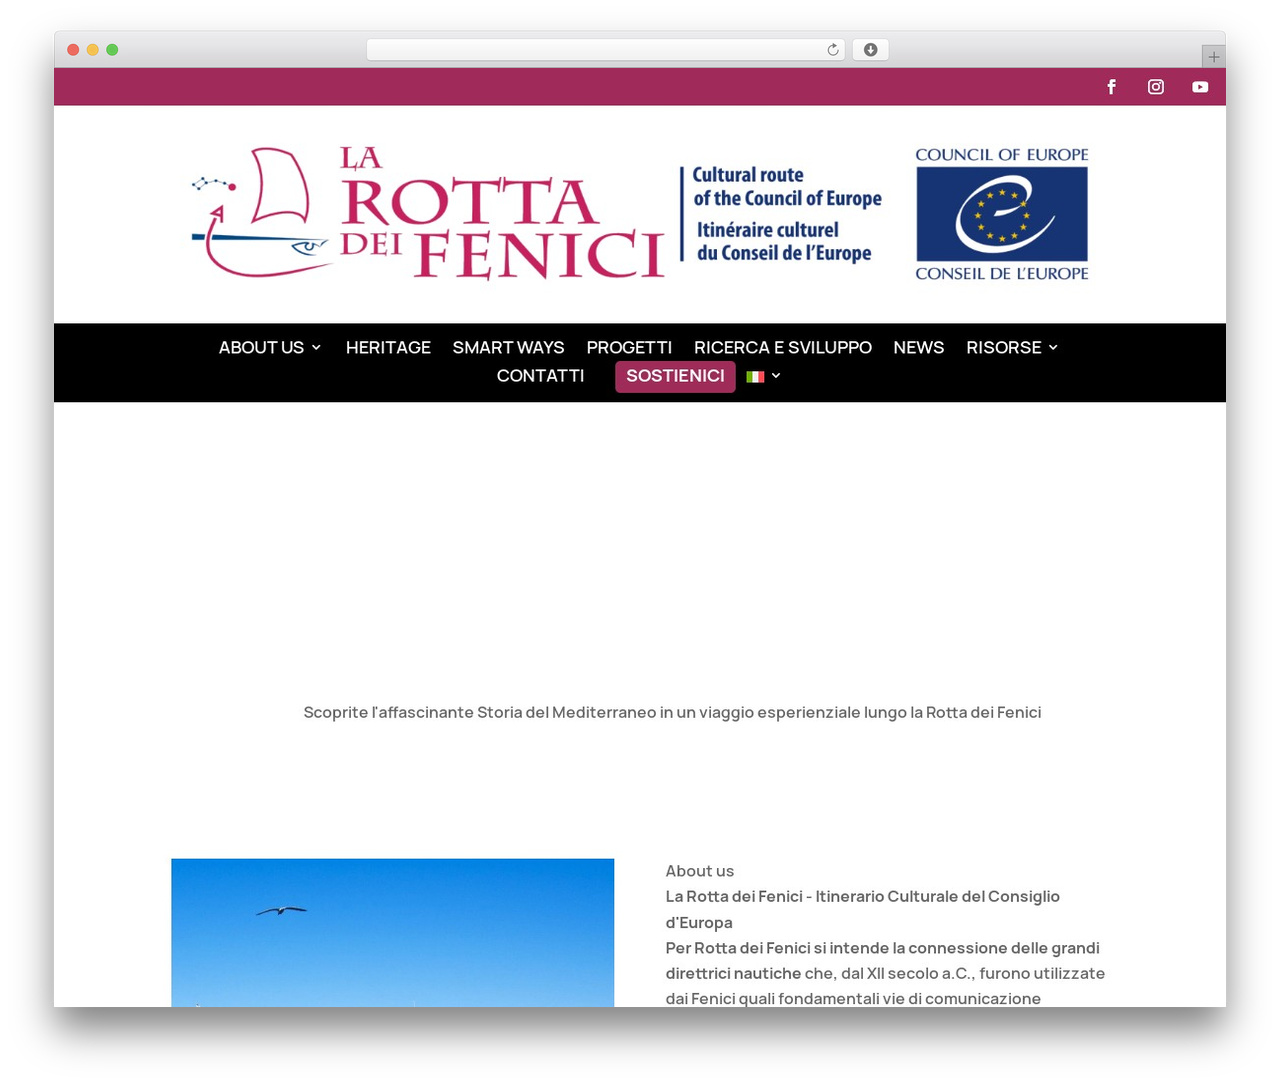The image size is (1280, 1084).
Task: Click the seagull sky photo
Action: (x=392, y=932)
